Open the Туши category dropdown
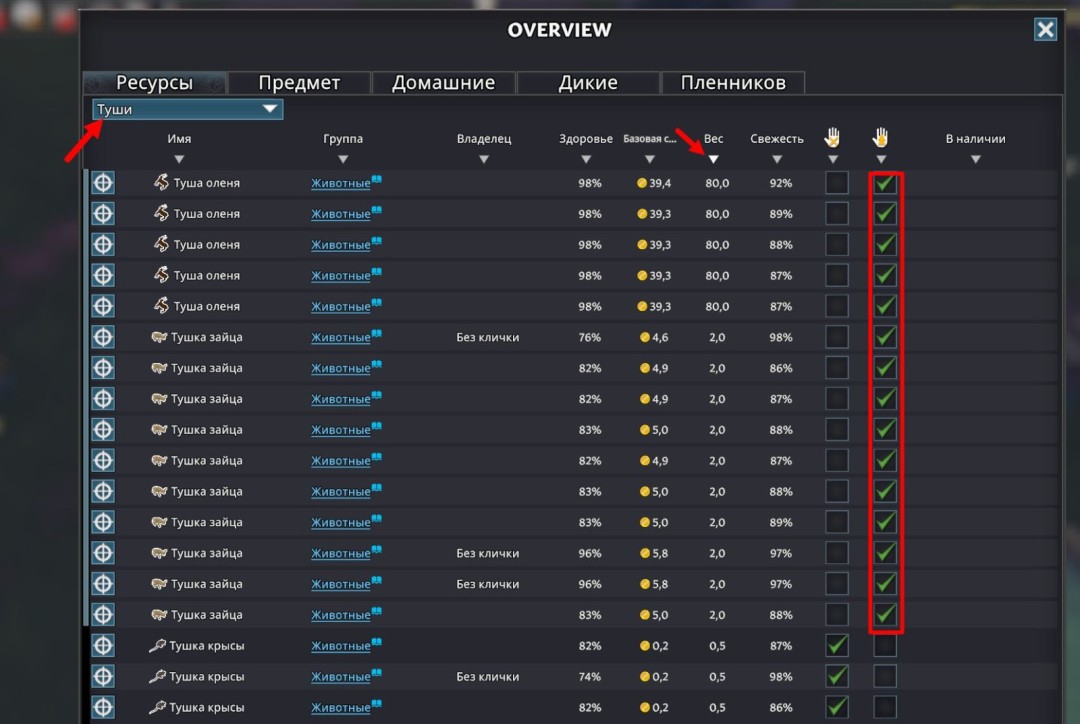 point(188,109)
